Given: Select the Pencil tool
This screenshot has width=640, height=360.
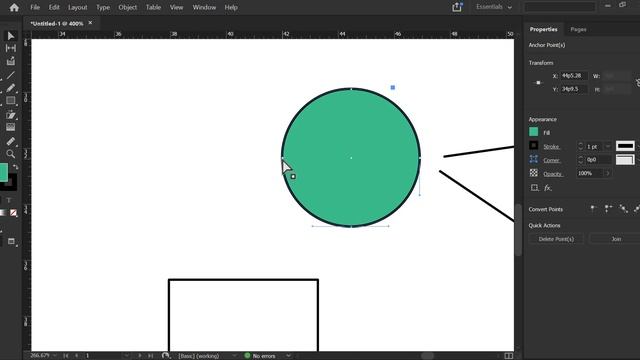Looking at the screenshot, I should click(x=11, y=88).
